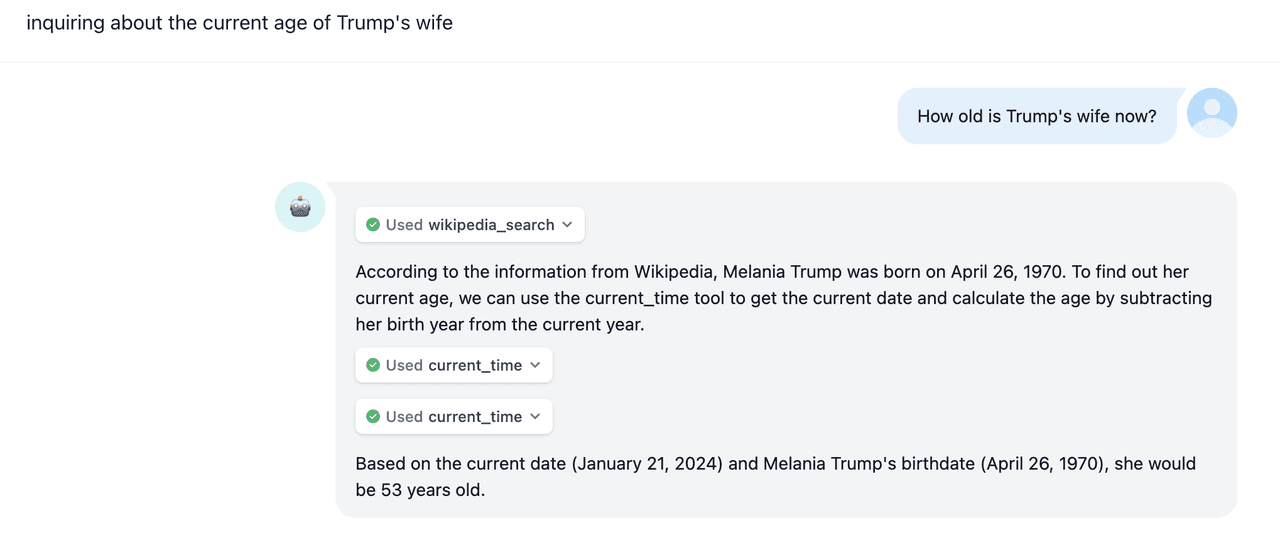Screen dimensions: 1280x543
Task: Expand the wikipedia_search tool call chevron
Action: tap(568, 225)
